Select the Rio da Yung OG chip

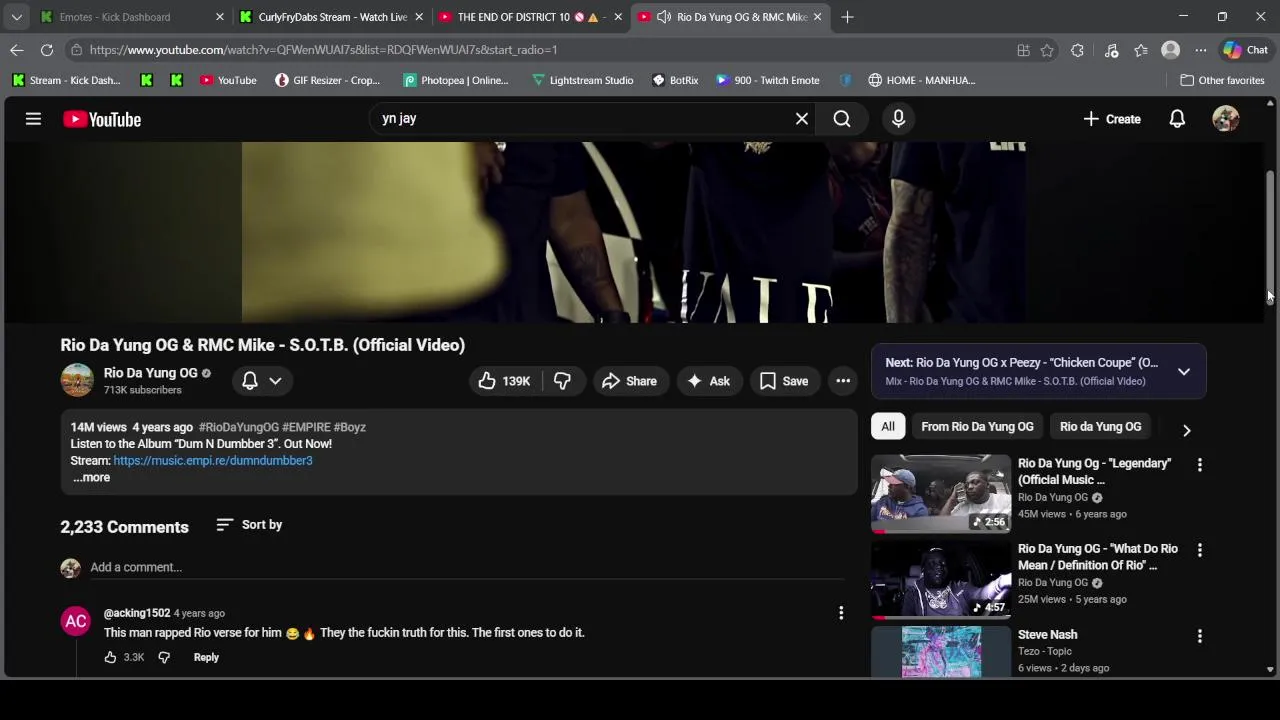(1100, 427)
